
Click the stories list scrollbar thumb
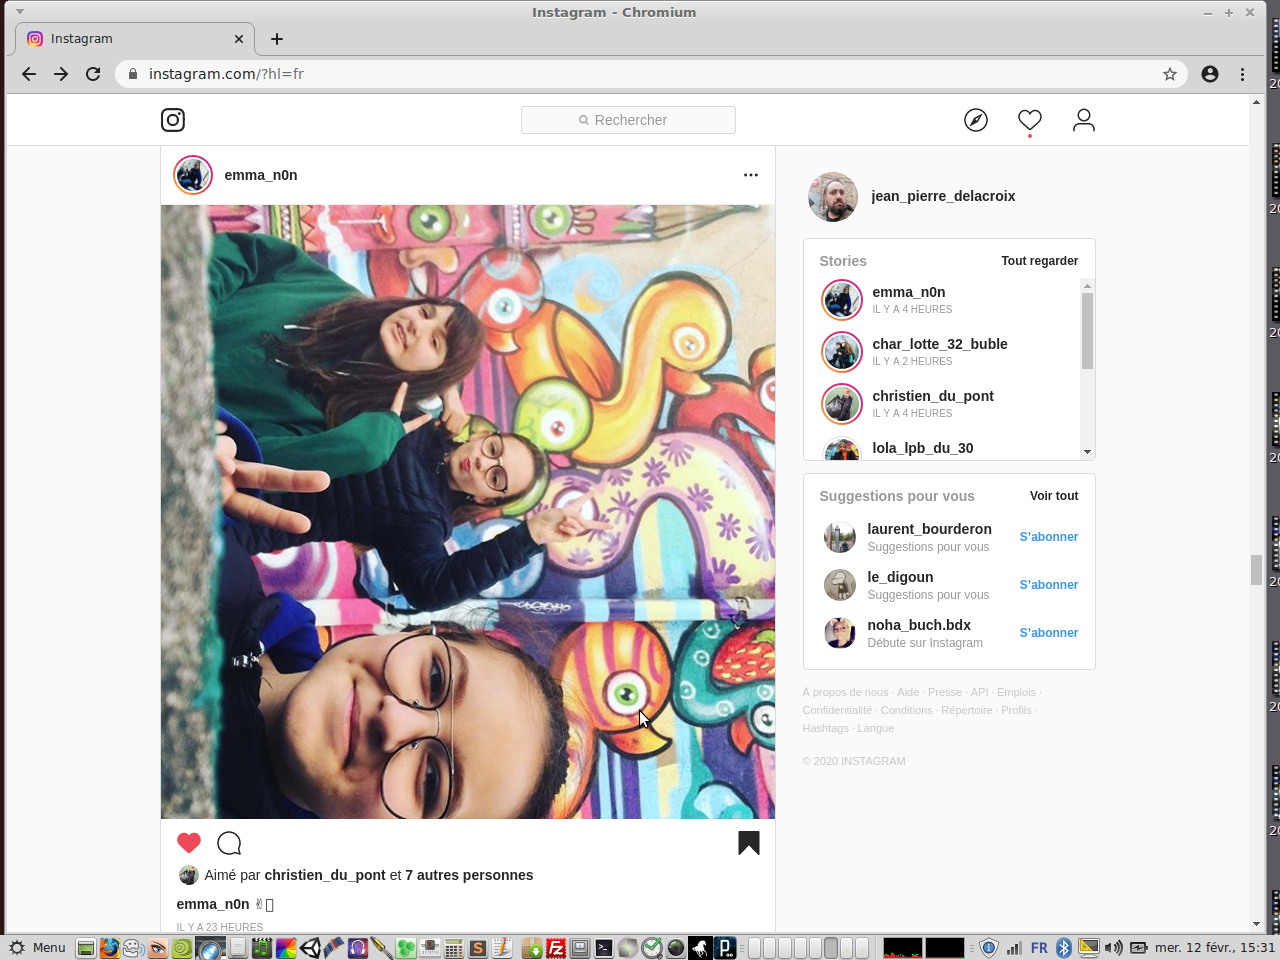1087,330
